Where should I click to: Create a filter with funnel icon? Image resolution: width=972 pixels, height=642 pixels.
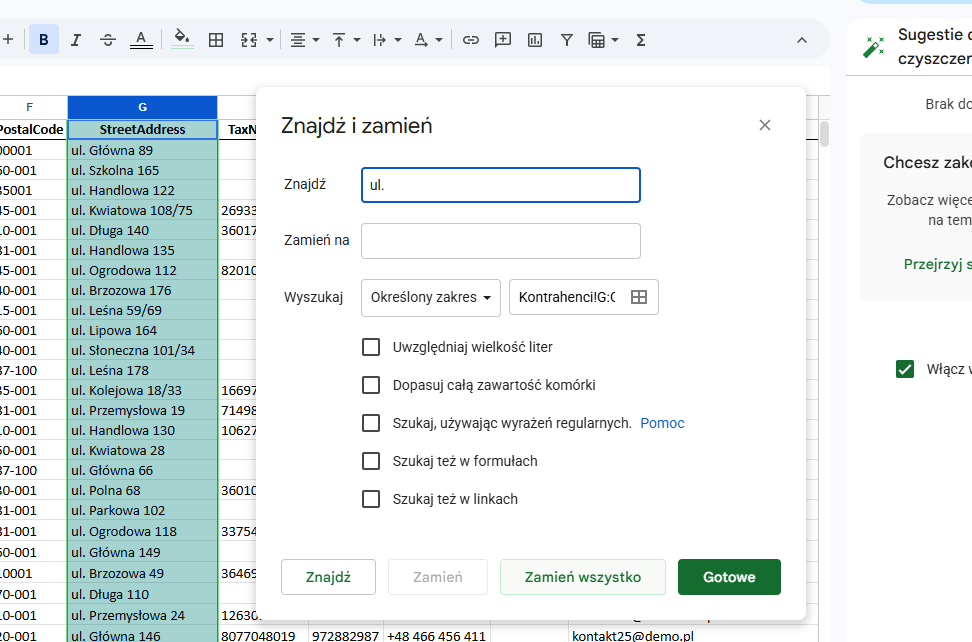pos(567,40)
